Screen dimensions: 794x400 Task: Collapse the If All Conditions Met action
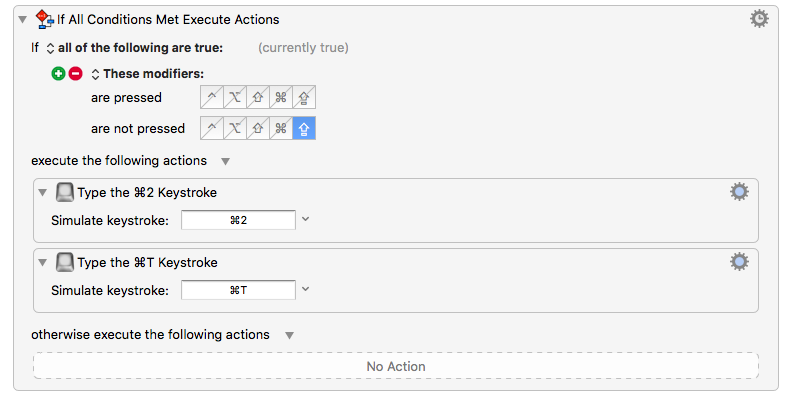22,20
